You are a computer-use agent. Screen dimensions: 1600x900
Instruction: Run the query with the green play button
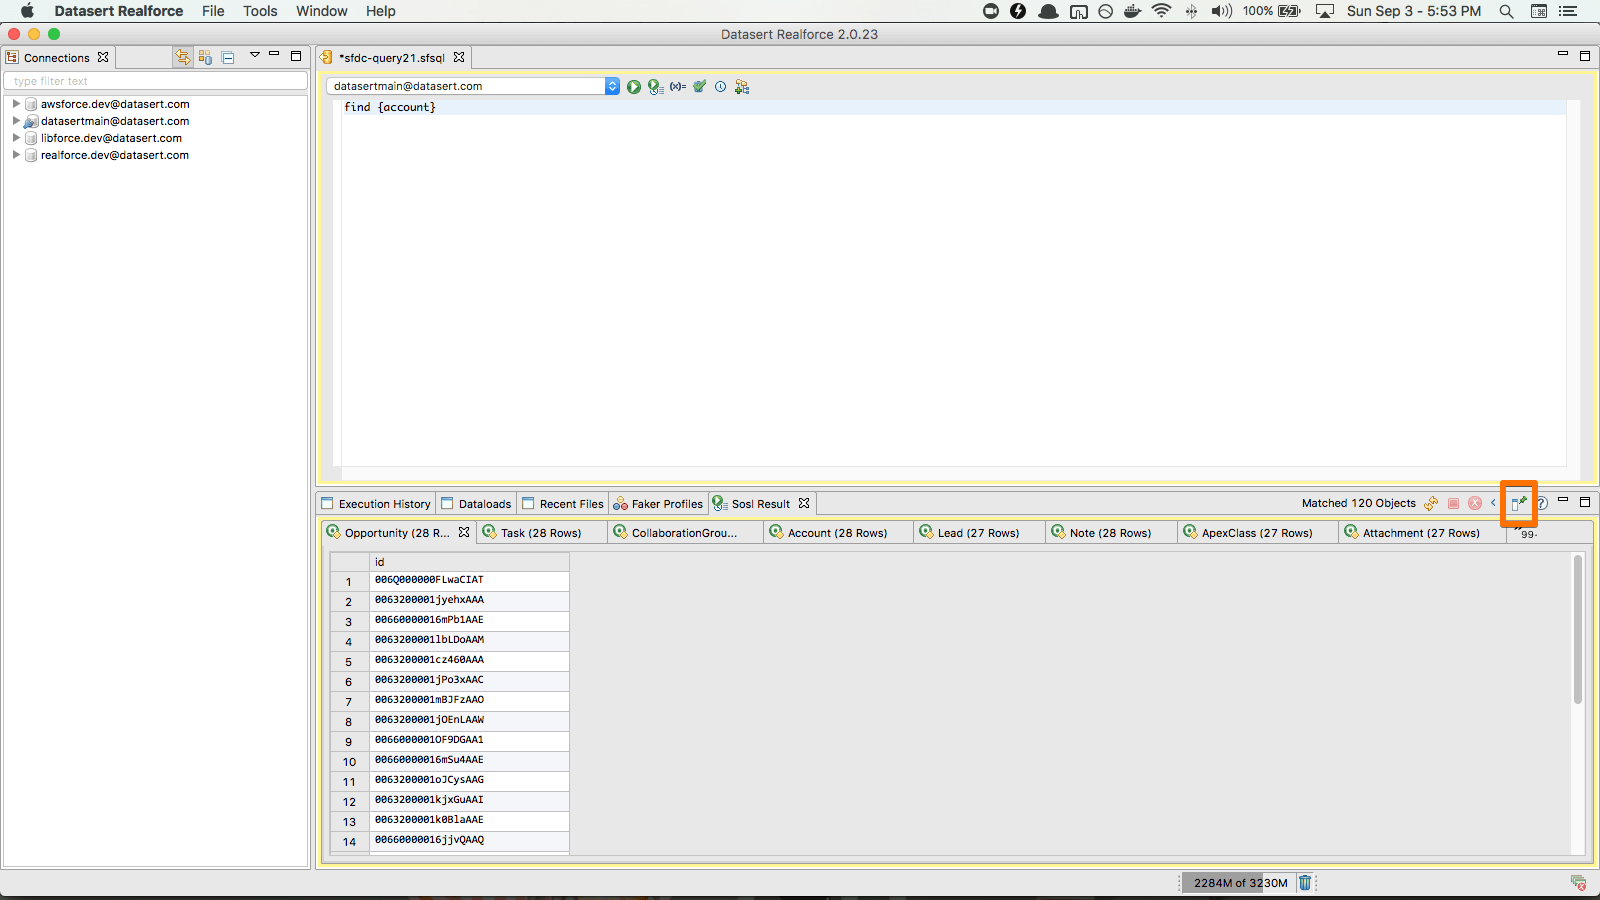pos(634,87)
